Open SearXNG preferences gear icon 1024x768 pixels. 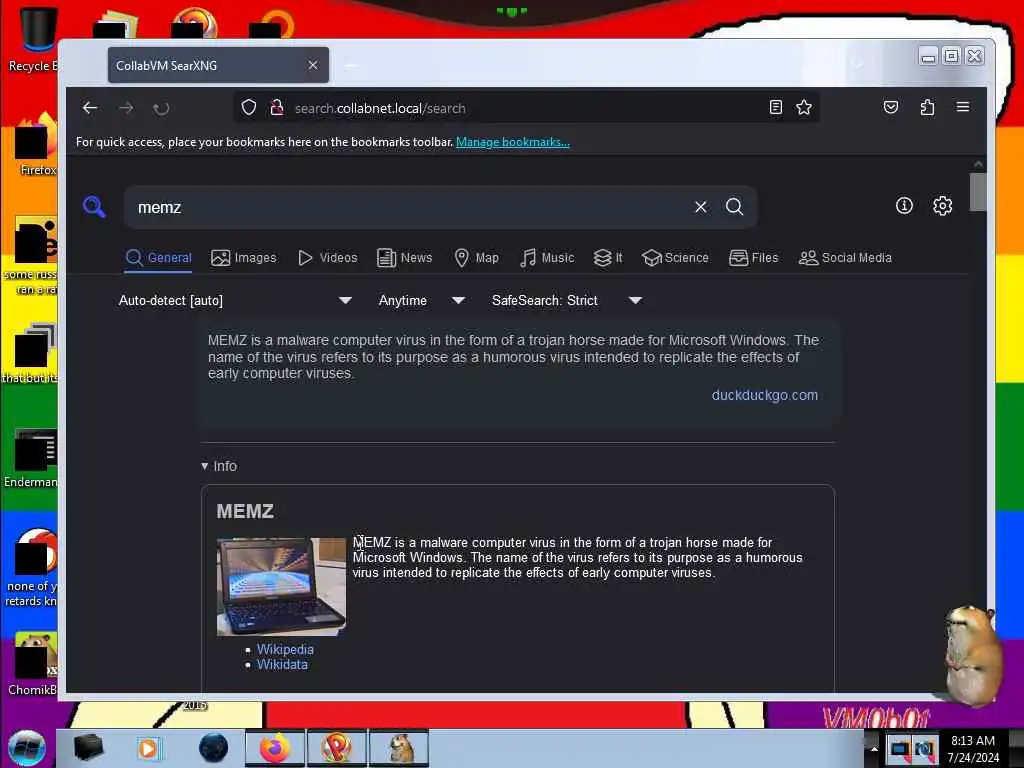click(942, 206)
